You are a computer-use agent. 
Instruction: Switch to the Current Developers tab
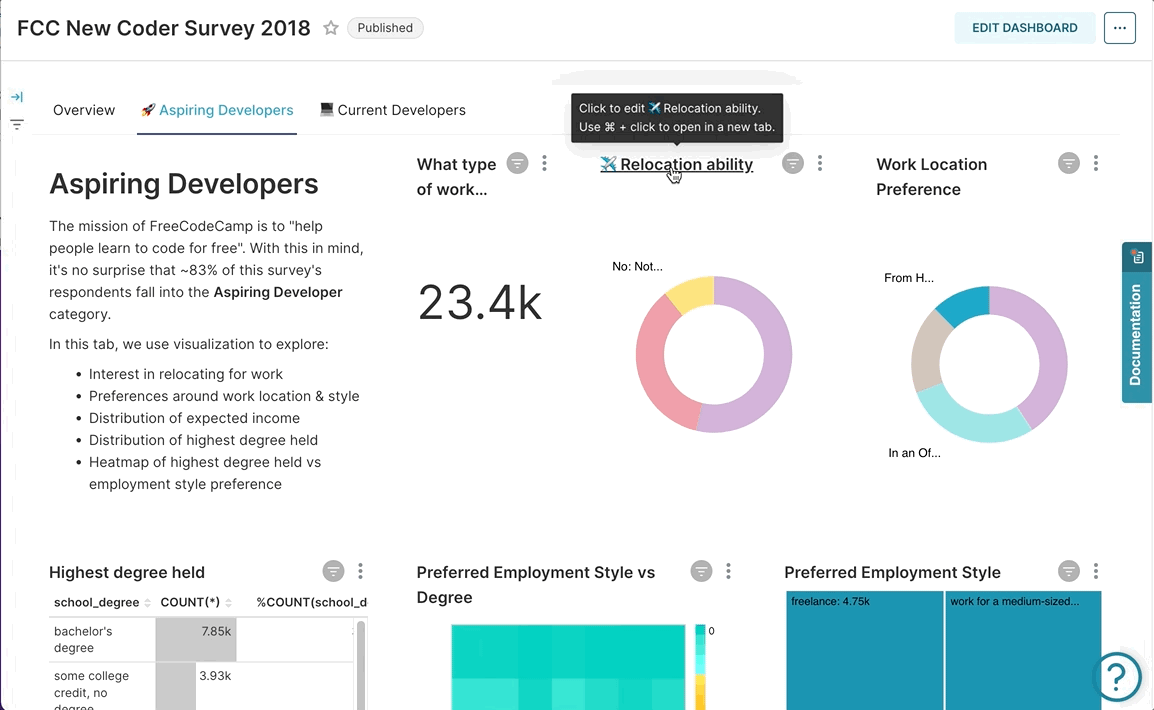[392, 110]
